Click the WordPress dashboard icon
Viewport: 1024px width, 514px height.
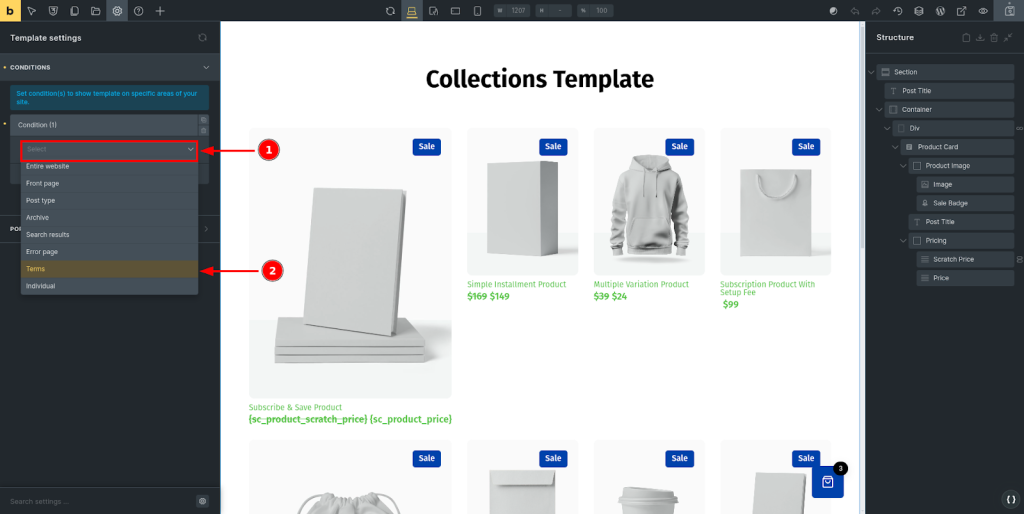pos(940,11)
